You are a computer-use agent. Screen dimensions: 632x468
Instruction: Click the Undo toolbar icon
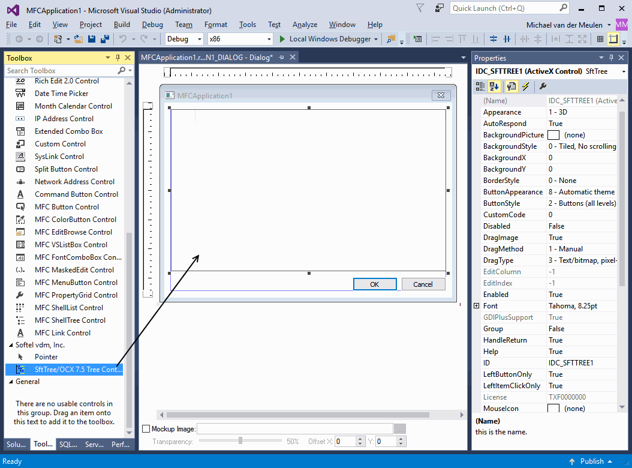[123, 39]
